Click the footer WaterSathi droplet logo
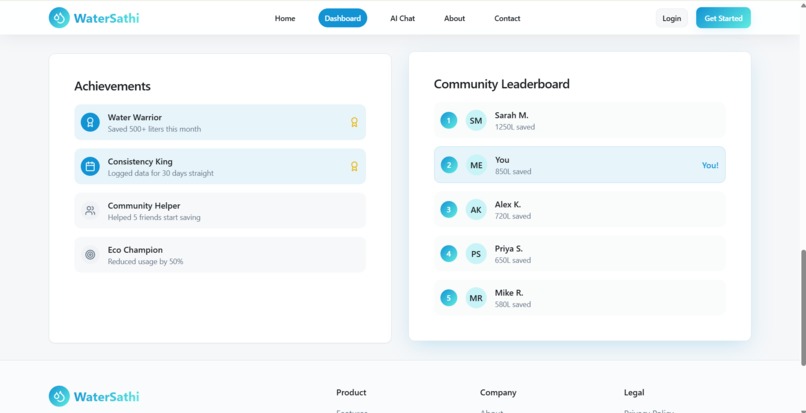This screenshot has height=413, width=806. click(x=59, y=396)
